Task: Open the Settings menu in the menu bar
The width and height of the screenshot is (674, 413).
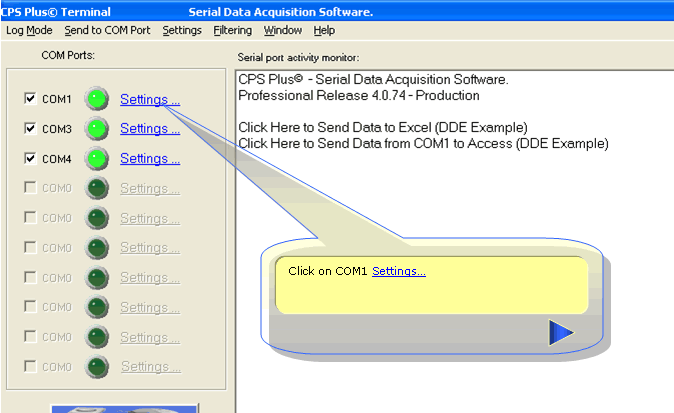Action: (x=182, y=31)
